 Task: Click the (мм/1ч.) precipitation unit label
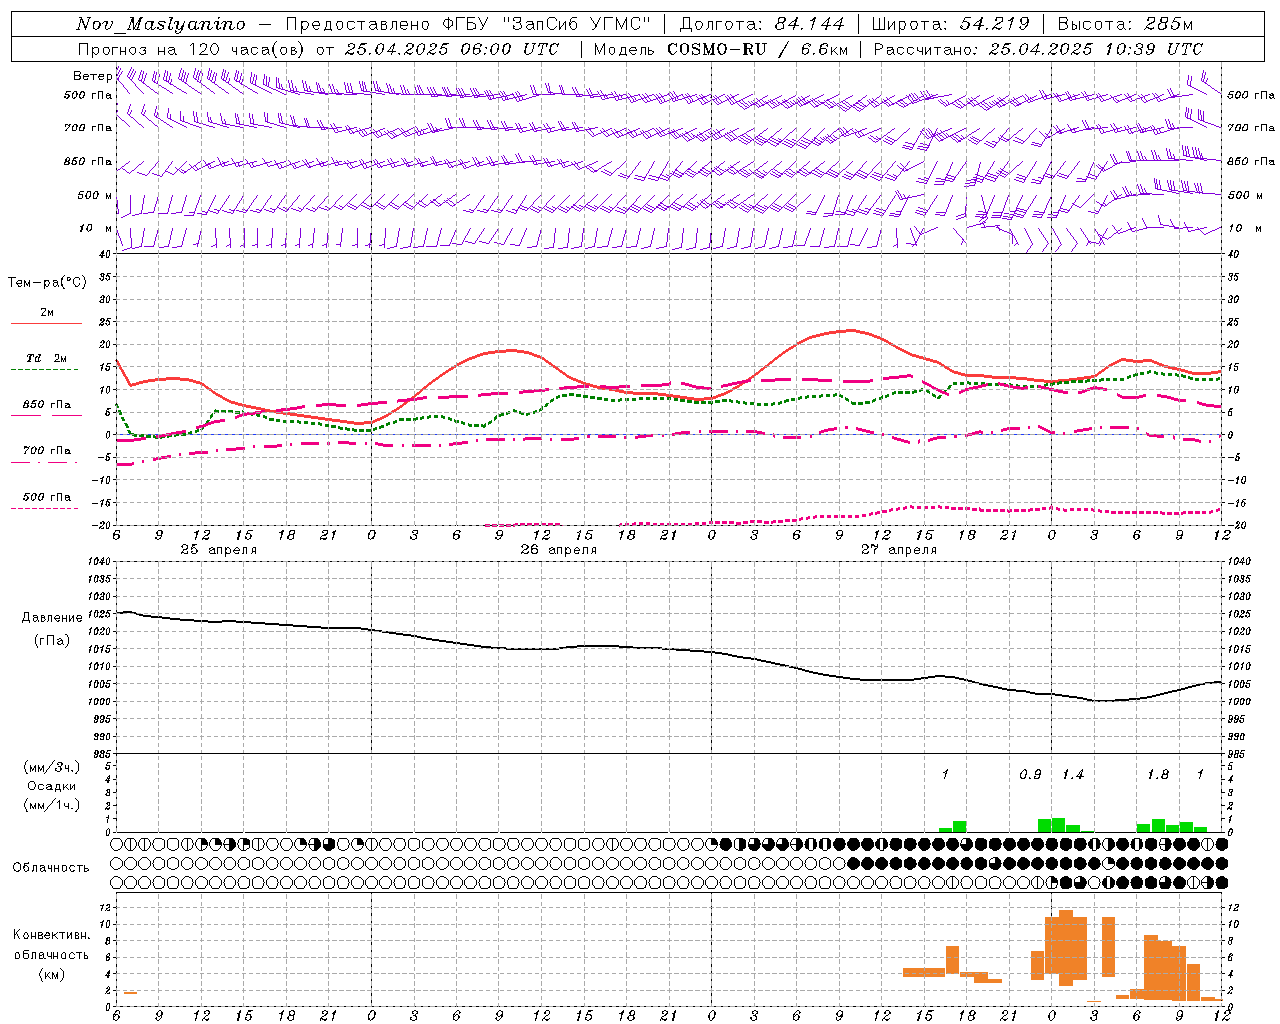(52, 805)
